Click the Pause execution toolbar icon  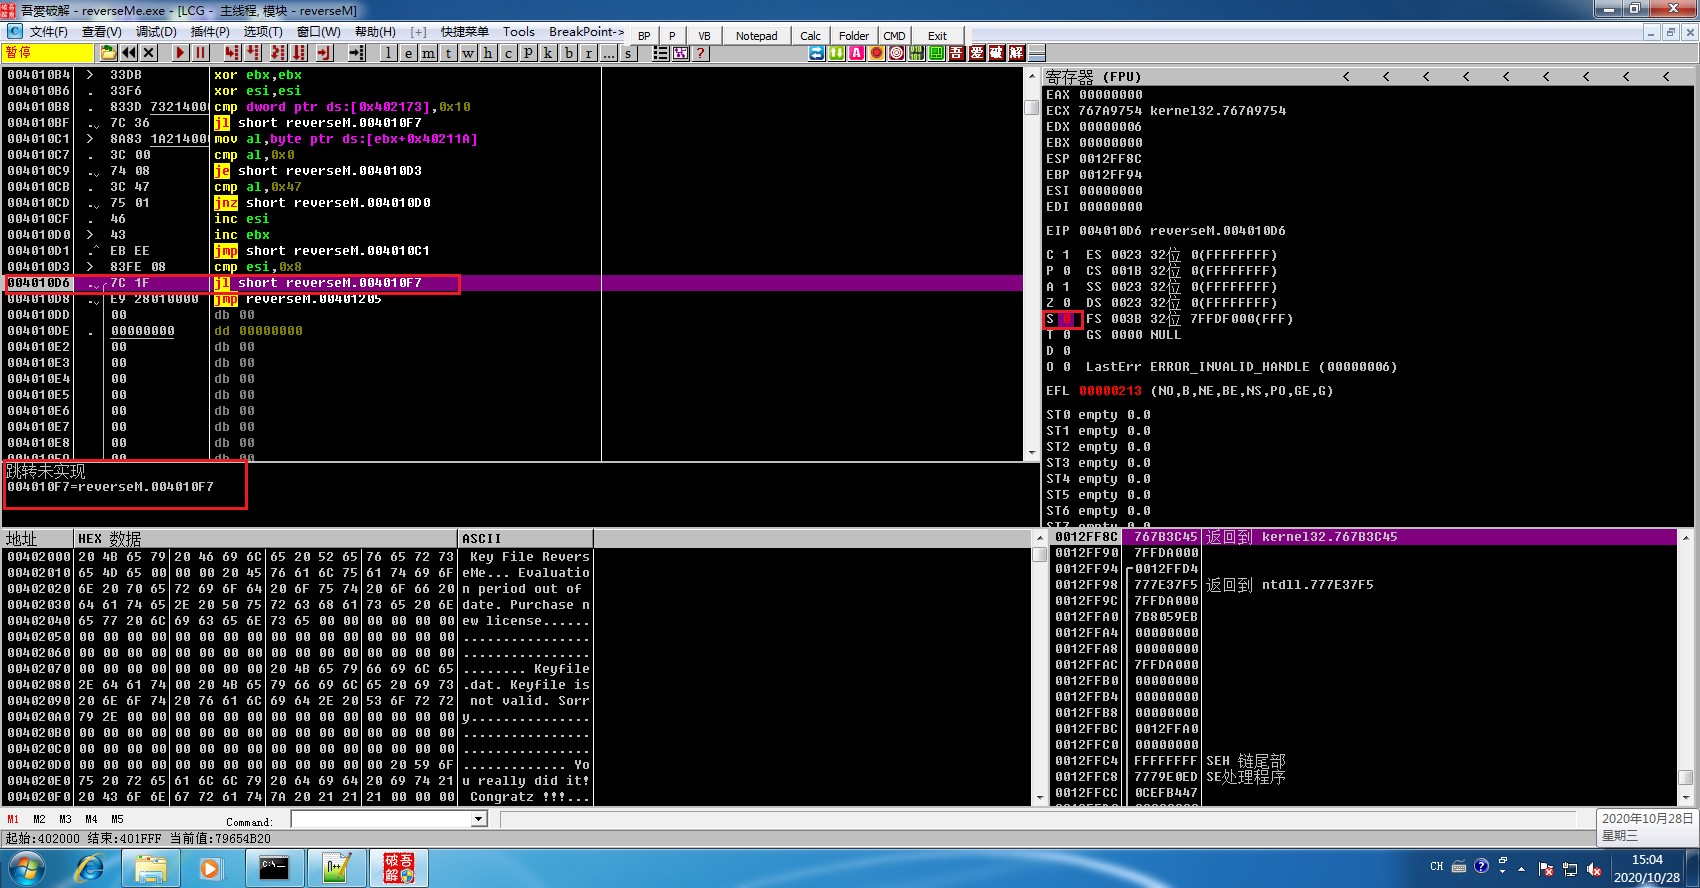point(201,53)
